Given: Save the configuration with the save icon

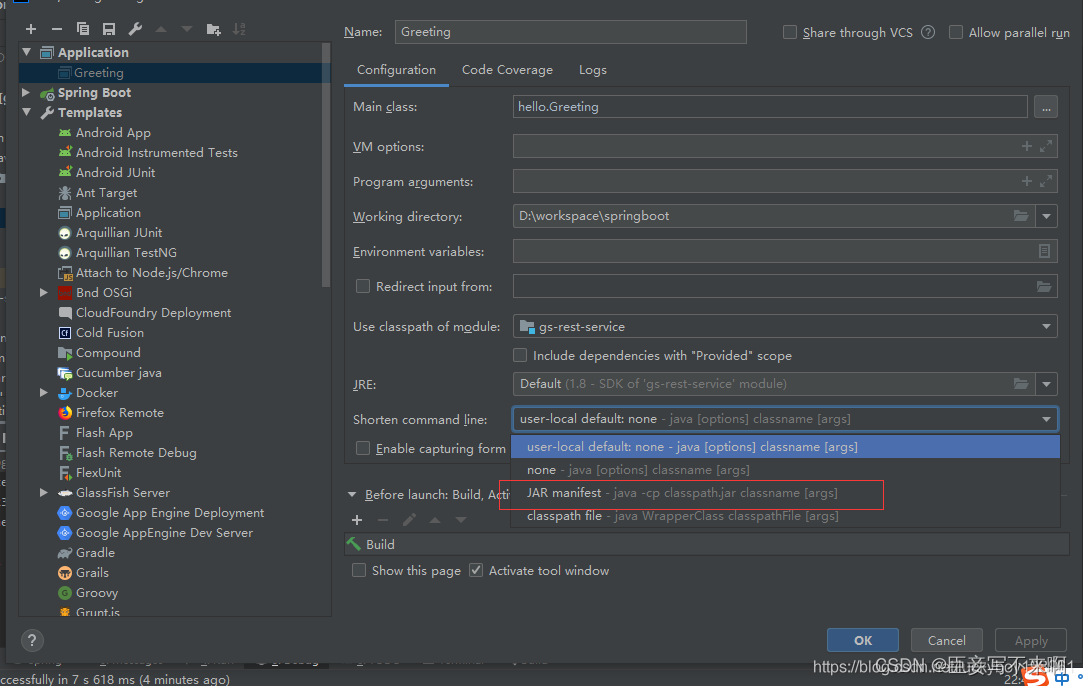Looking at the screenshot, I should coord(108,28).
